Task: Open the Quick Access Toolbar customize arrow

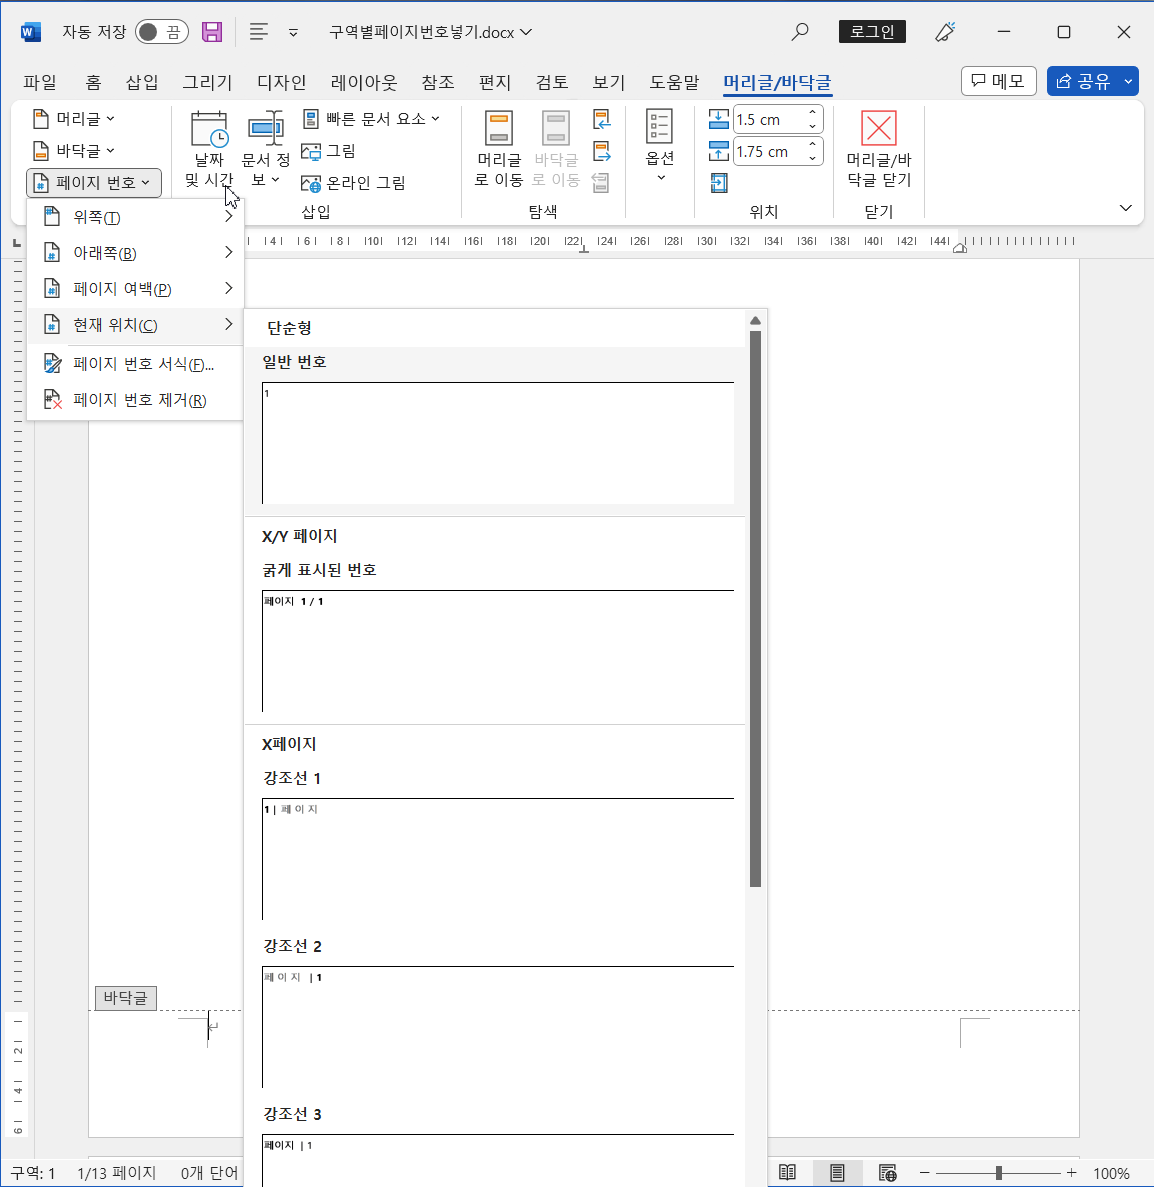Action: pyautogui.click(x=293, y=33)
